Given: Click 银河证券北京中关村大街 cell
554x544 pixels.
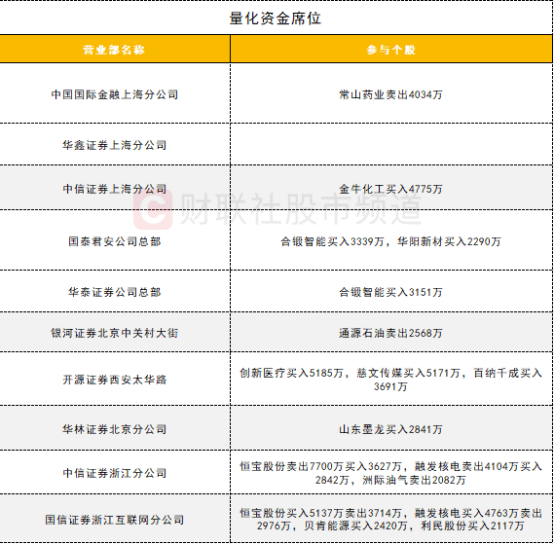Looking at the screenshot, I should click(x=114, y=332).
